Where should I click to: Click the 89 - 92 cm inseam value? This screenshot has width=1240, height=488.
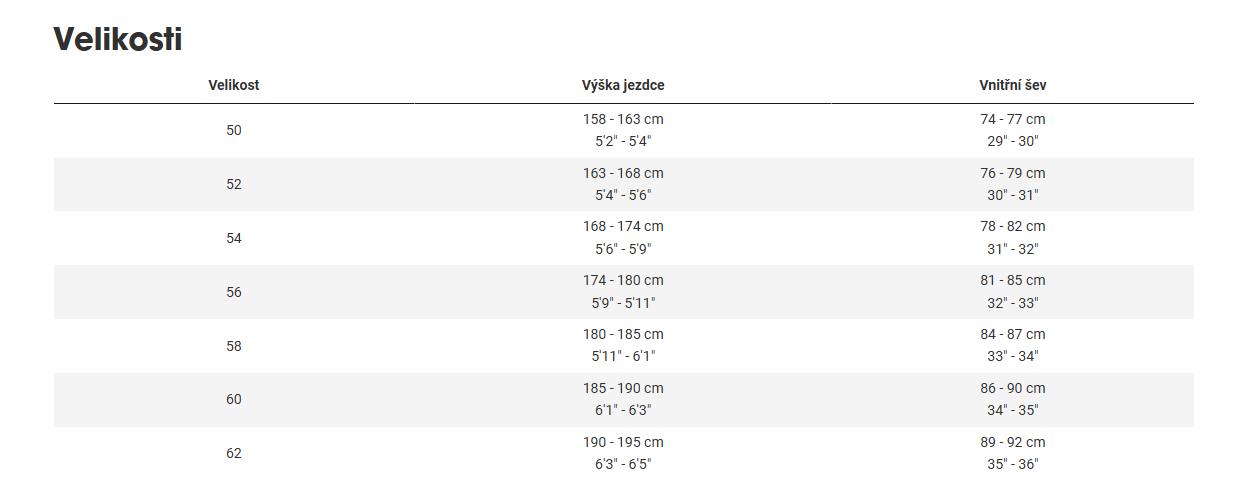[x=1012, y=442]
